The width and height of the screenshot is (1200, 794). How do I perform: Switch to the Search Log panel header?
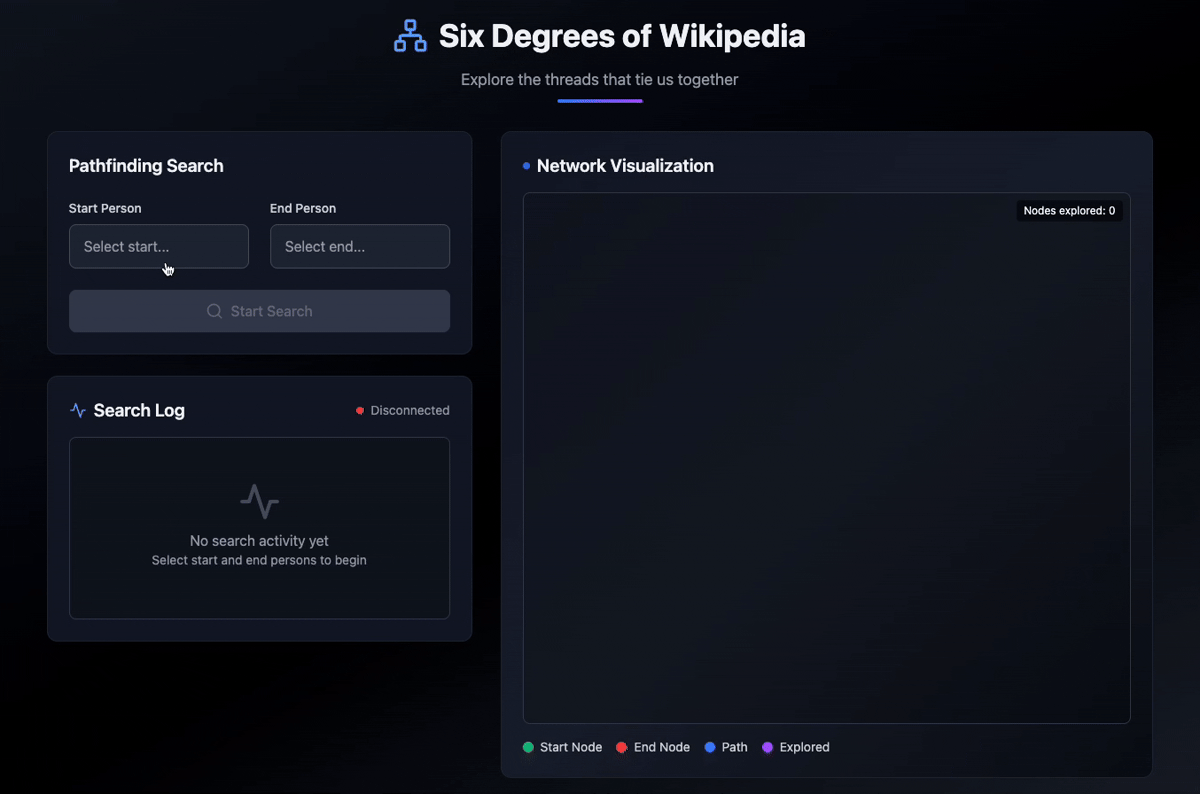click(139, 410)
